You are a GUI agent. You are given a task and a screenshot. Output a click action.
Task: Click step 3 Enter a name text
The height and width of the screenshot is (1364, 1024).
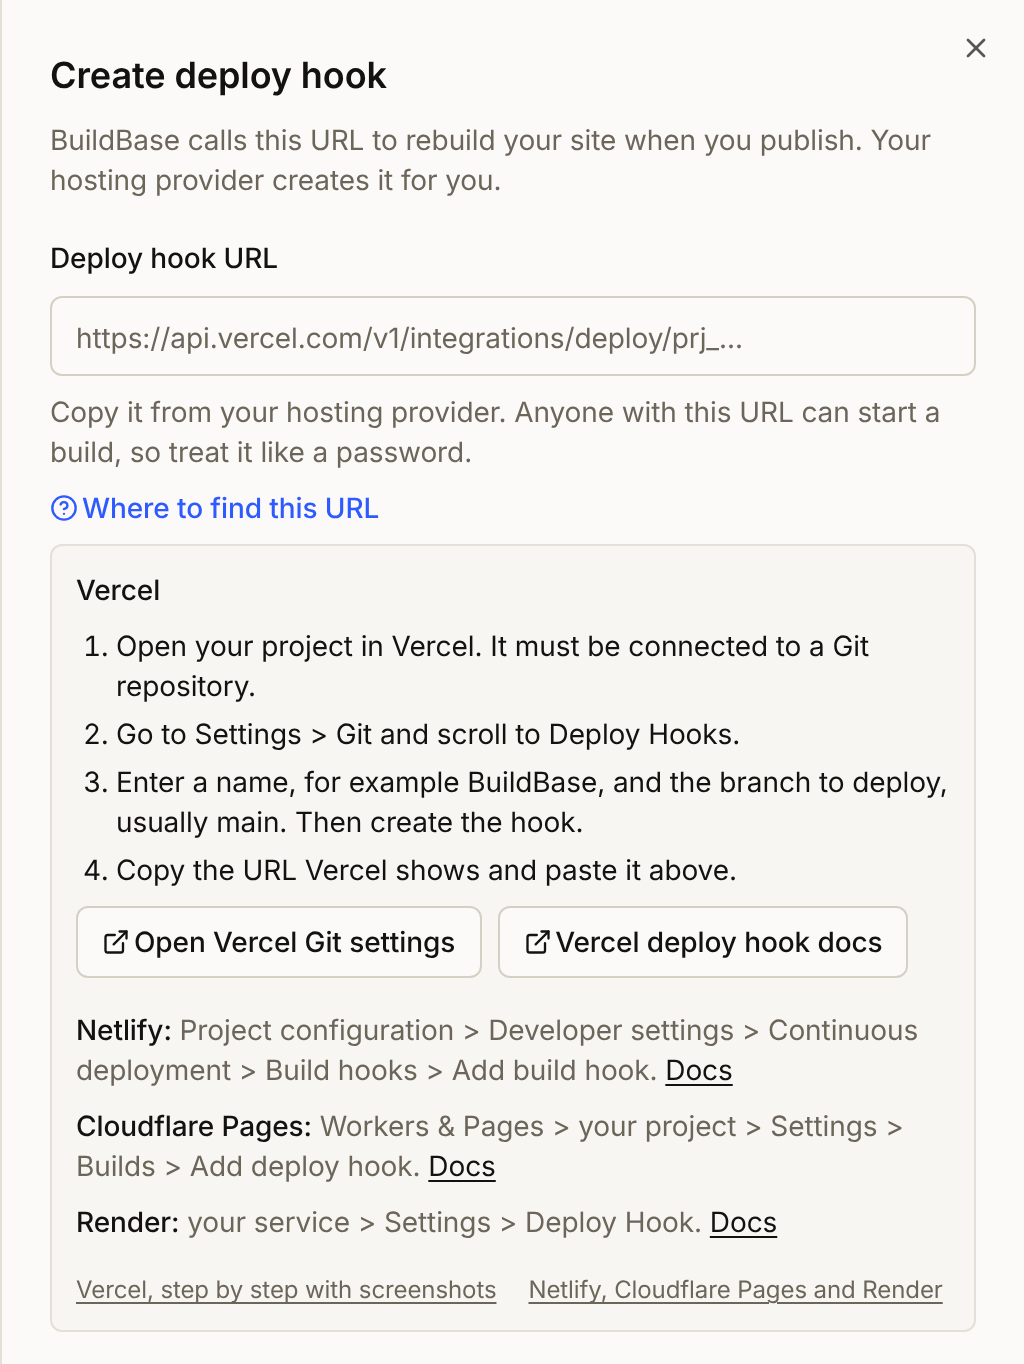point(531,802)
